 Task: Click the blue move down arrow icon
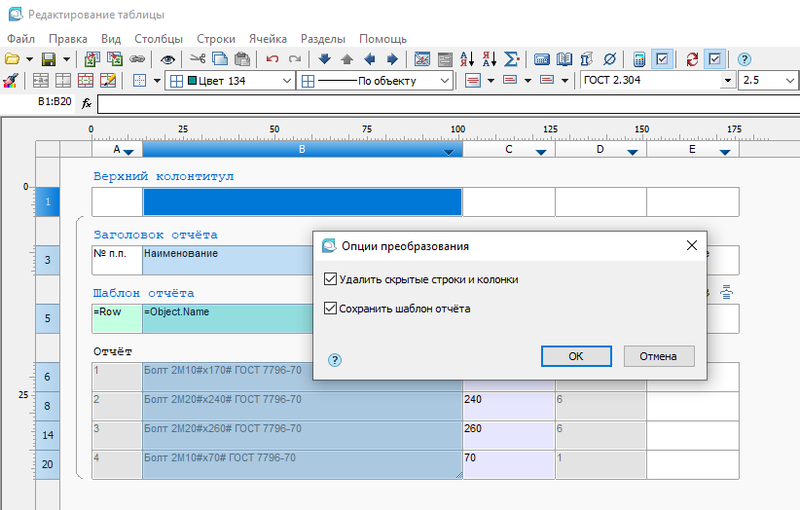[324, 59]
